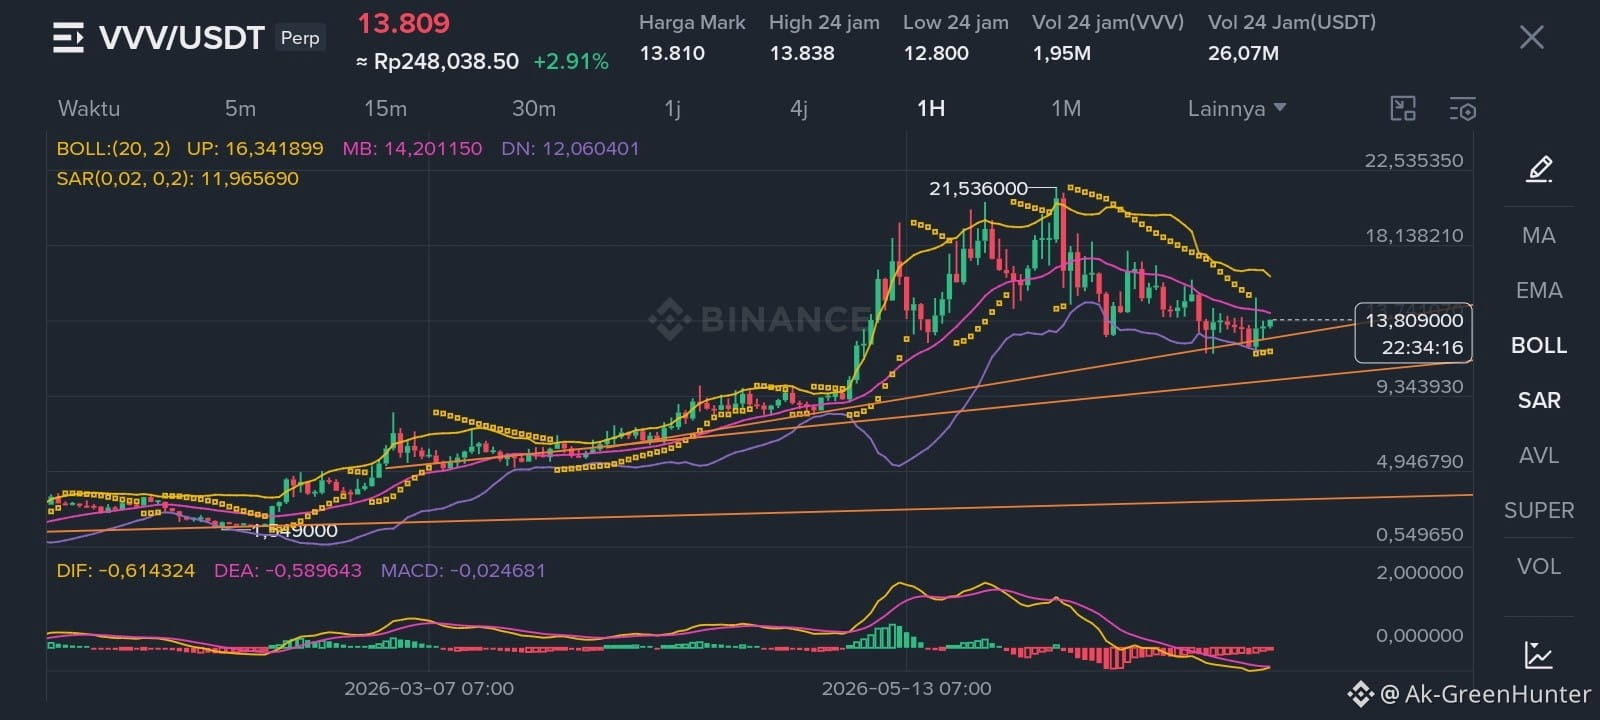This screenshot has height=720, width=1600.
Task: Tap the Perp contract badge
Action: (x=300, y=38)
